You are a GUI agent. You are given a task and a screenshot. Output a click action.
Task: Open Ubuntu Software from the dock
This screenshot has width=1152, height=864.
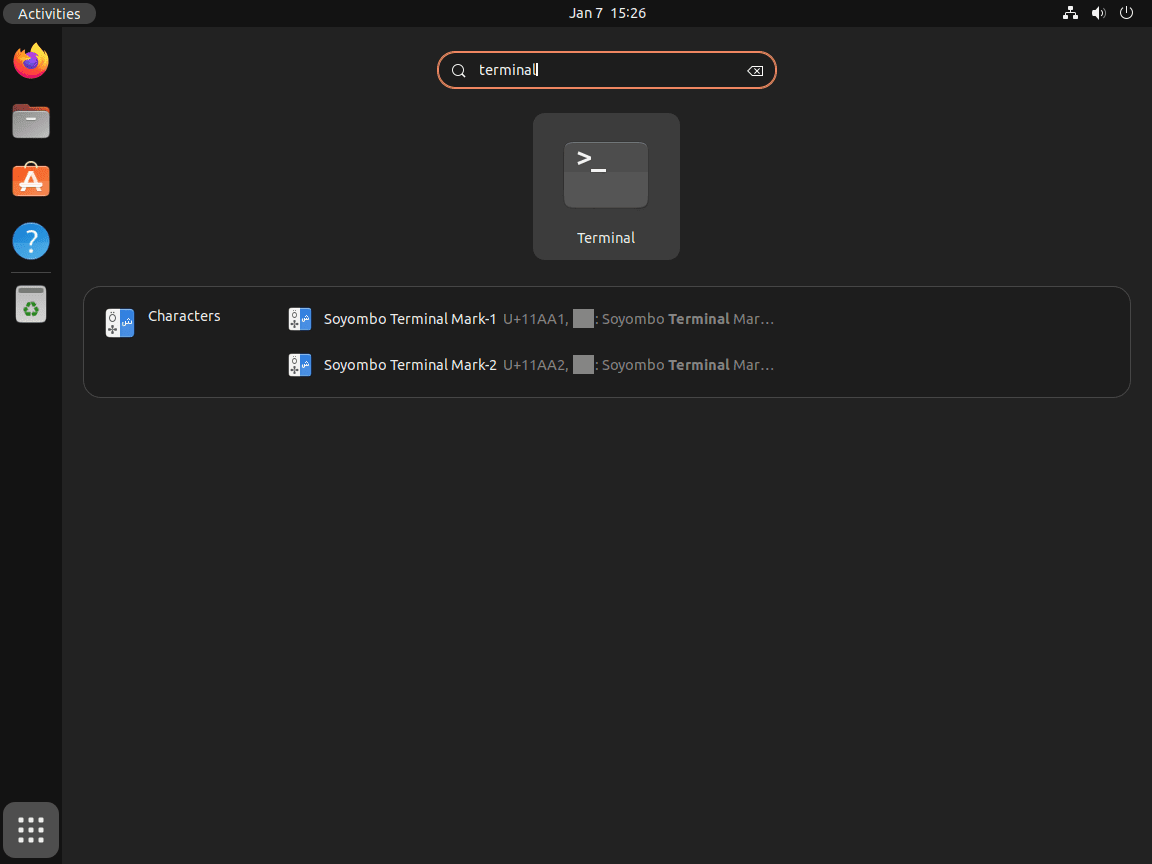30,181
